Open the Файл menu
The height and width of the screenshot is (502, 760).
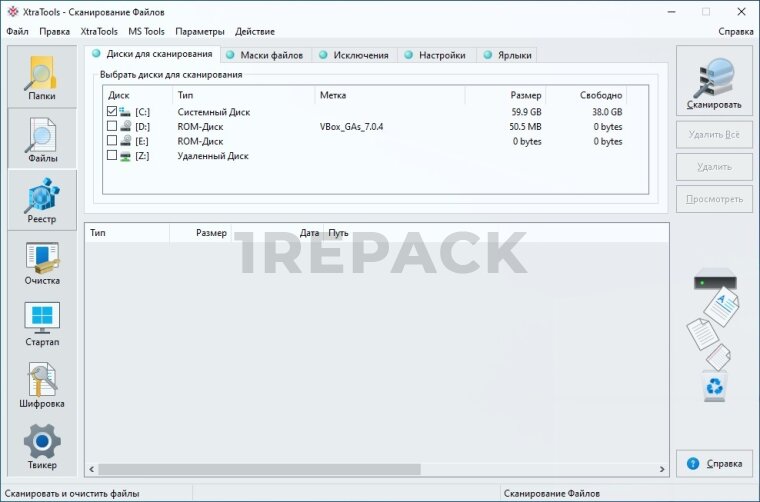pos(17,31)
